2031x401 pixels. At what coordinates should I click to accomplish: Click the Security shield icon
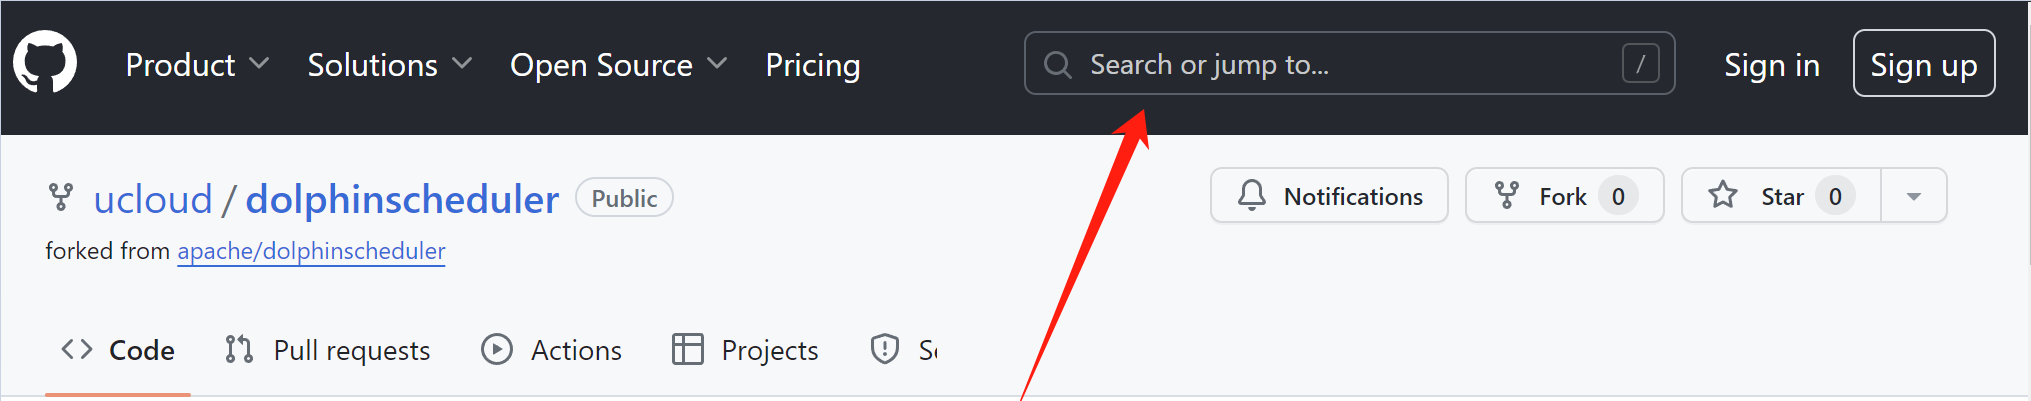click(885, 349)
